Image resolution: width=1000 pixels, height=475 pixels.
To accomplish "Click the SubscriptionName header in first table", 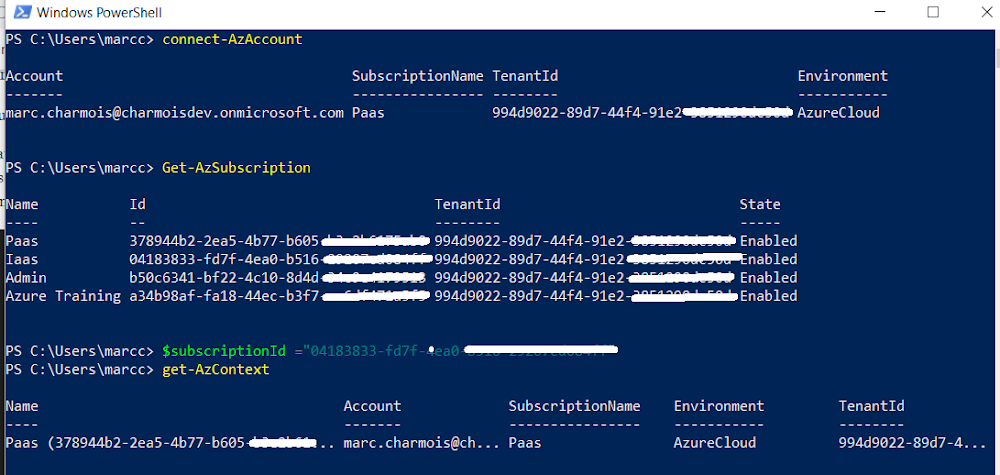I will click(418, 76).
